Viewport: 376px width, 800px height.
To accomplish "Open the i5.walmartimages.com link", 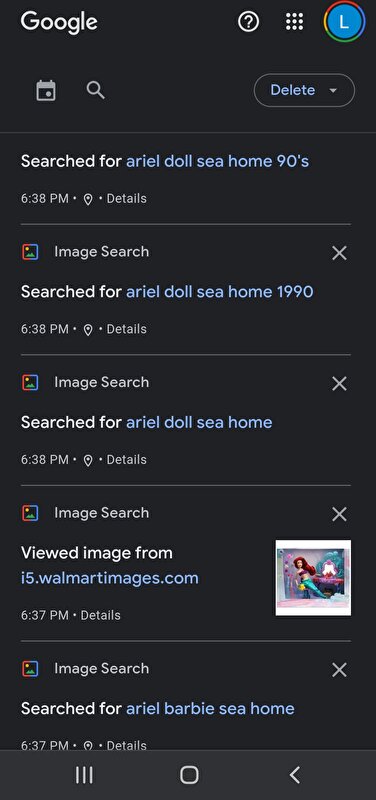I will pyautogui.click(x=110, y=578).
